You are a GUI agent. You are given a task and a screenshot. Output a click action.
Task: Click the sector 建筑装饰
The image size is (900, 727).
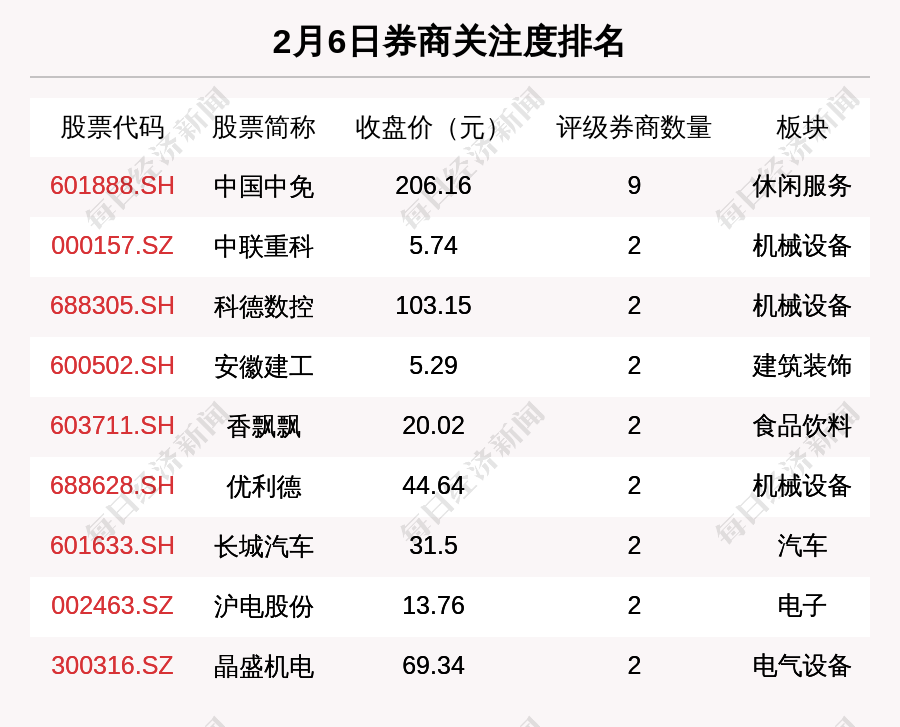coord(802,367)
